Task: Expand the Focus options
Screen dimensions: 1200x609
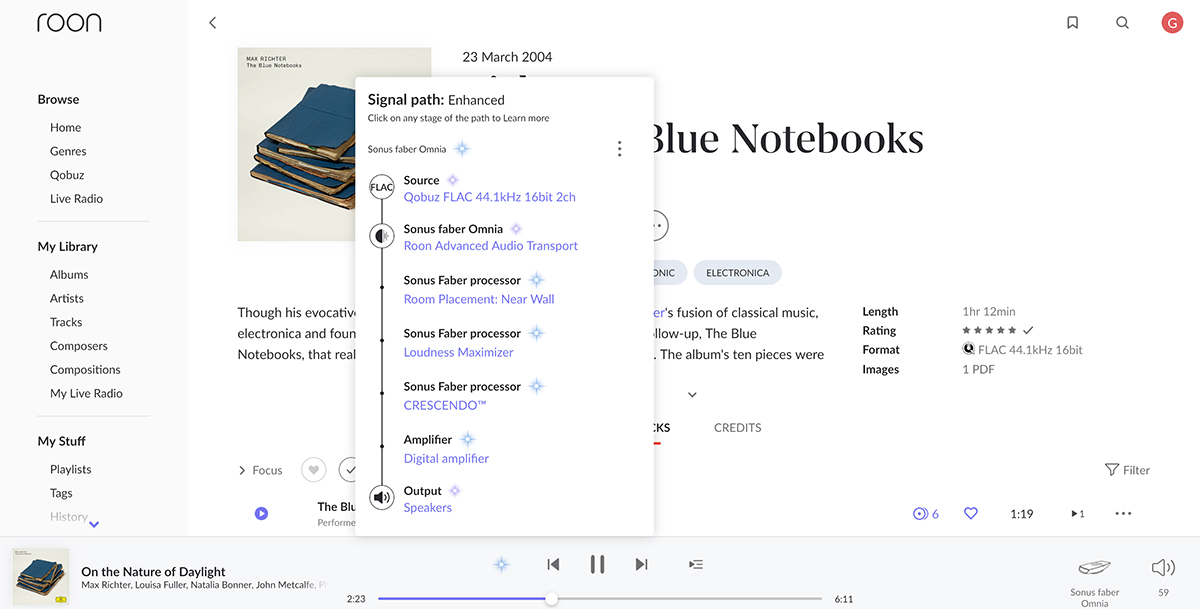Action: [x=260, y=470]
